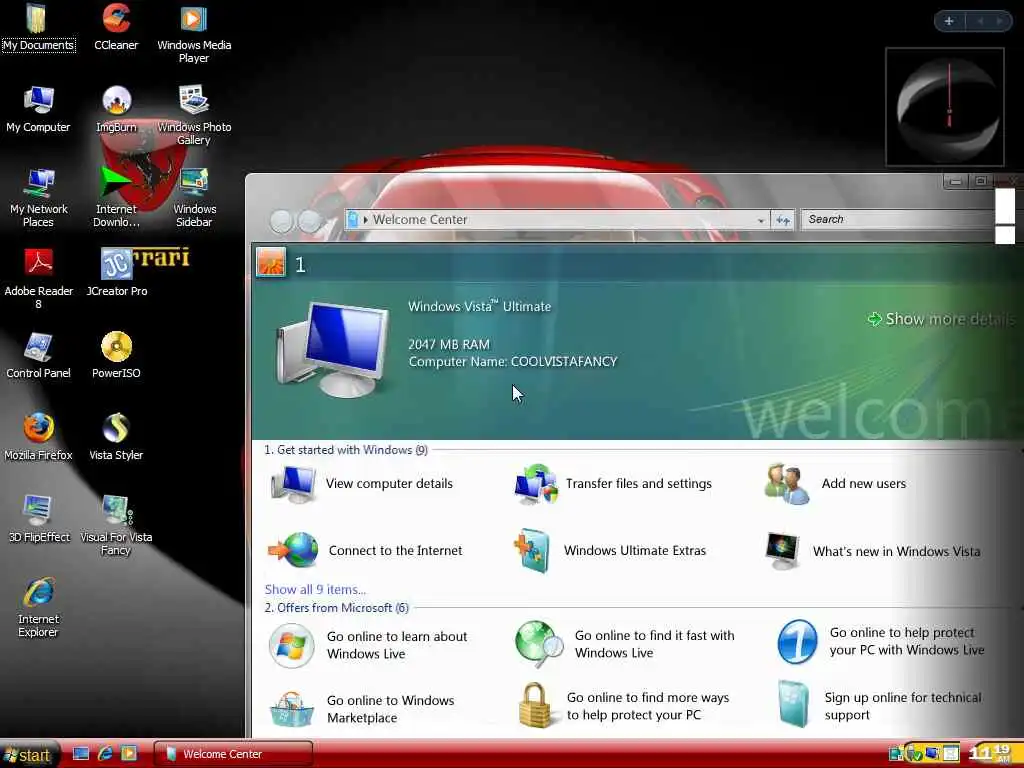Open Windows Sidebar desktop shortcut
This screenshot has height=768, width=1024.
(x=195, y=197)
